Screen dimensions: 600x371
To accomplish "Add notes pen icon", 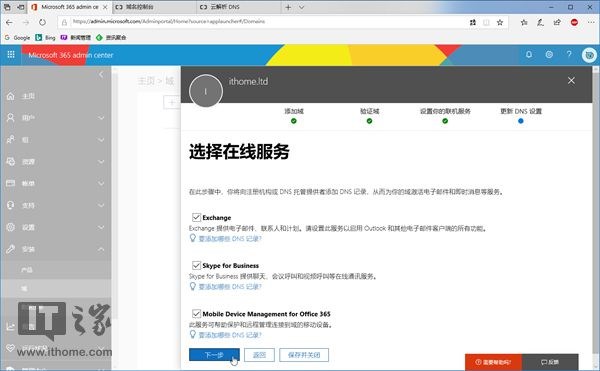I will coord(540,22).
